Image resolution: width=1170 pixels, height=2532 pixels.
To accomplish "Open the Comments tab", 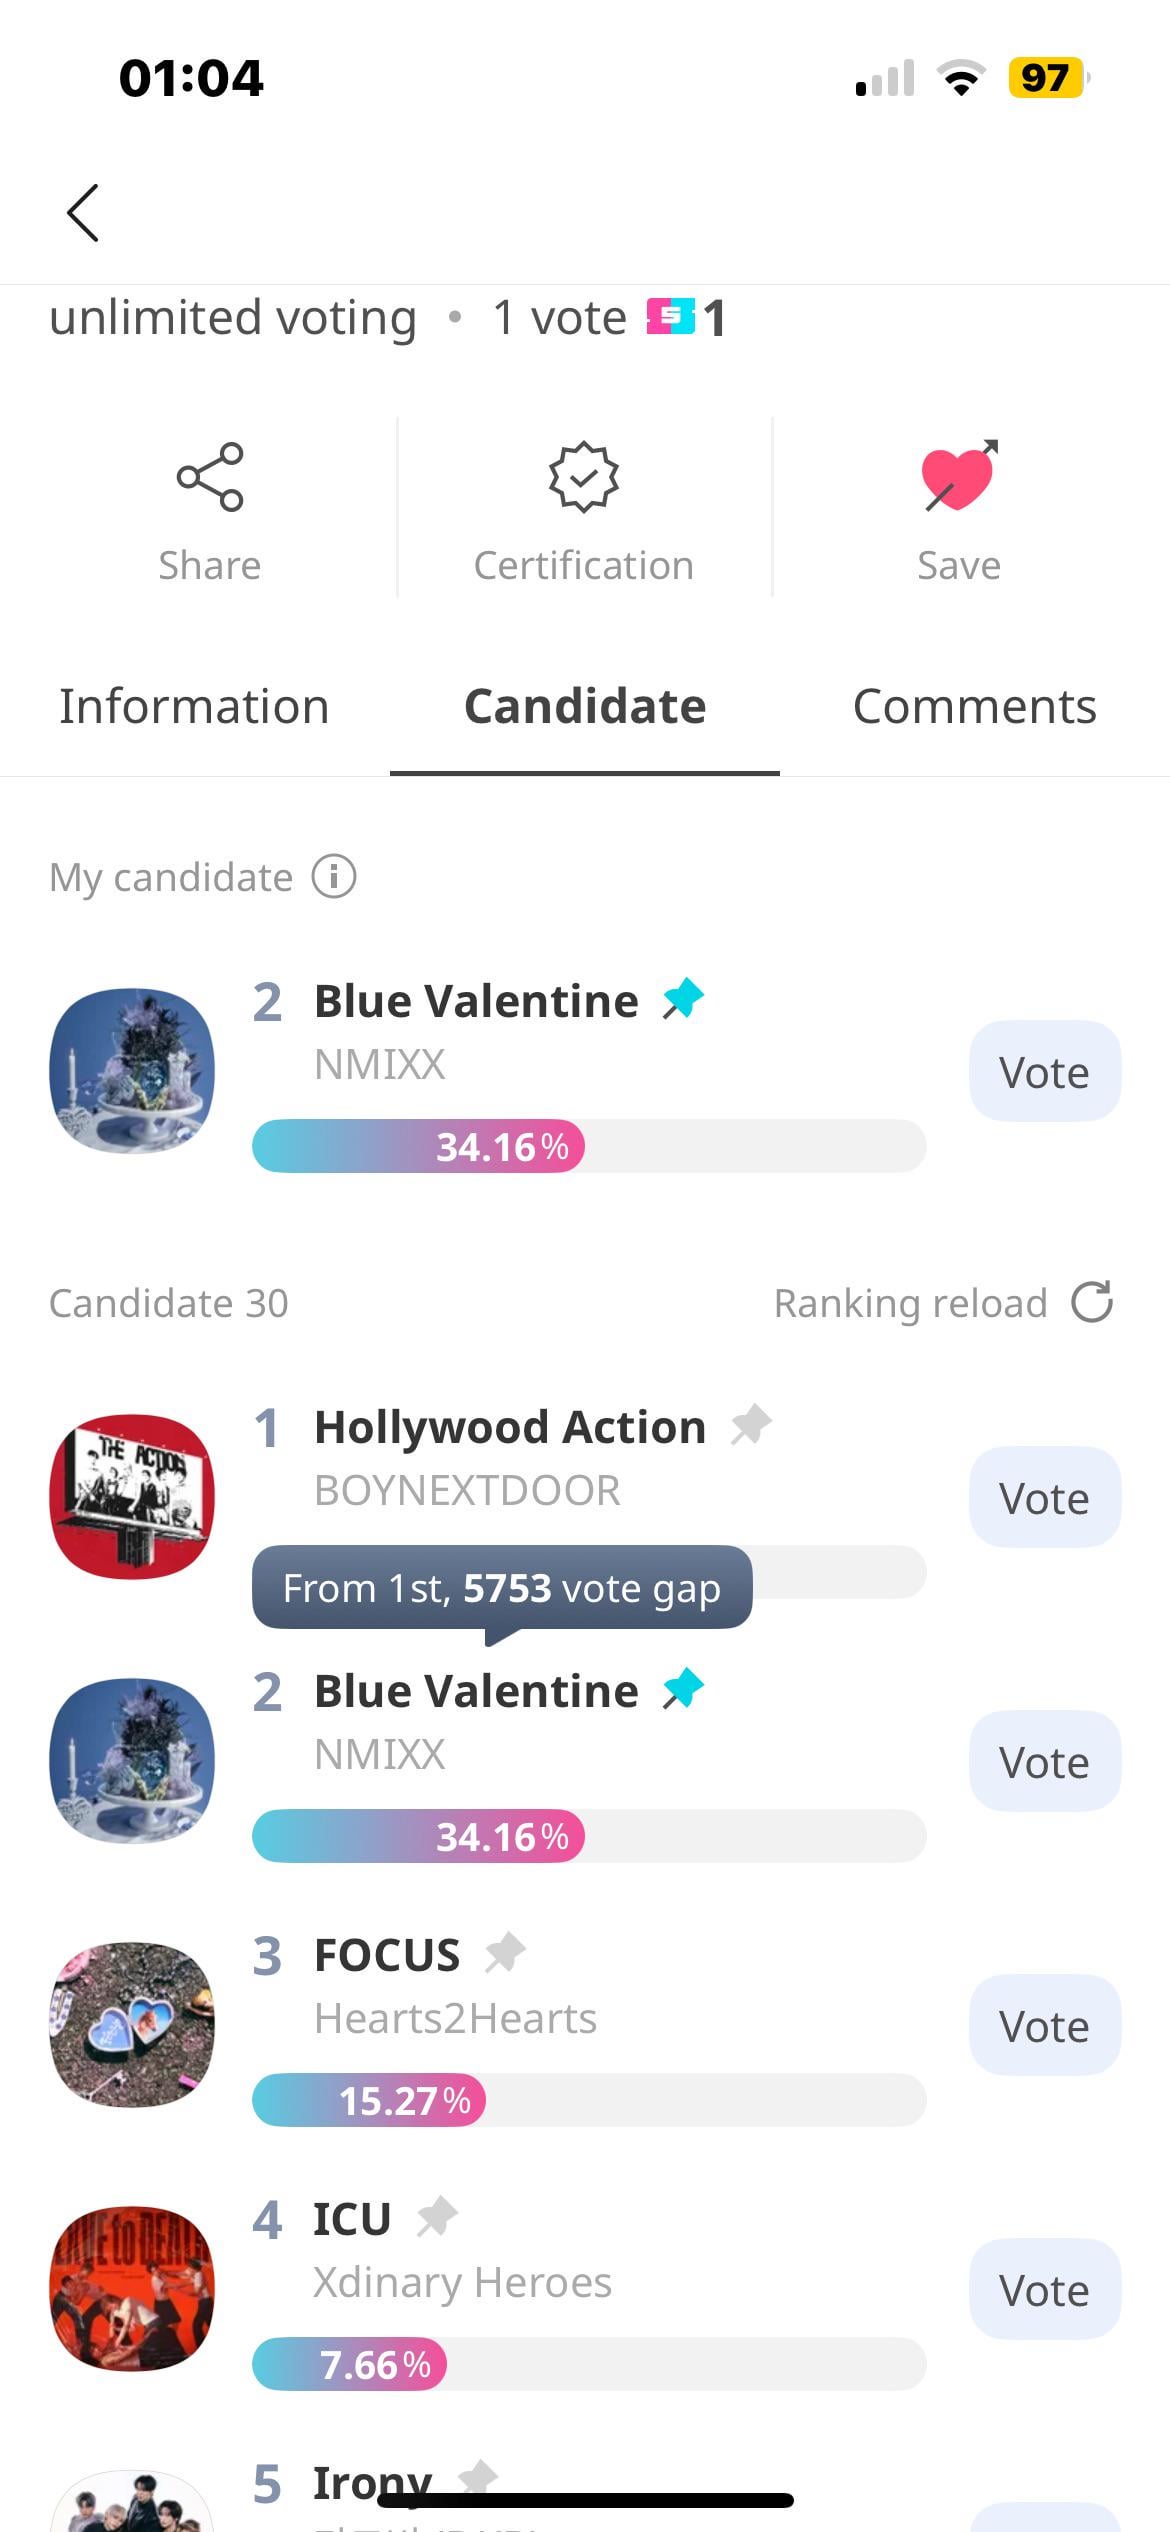I will click(974, 707).
